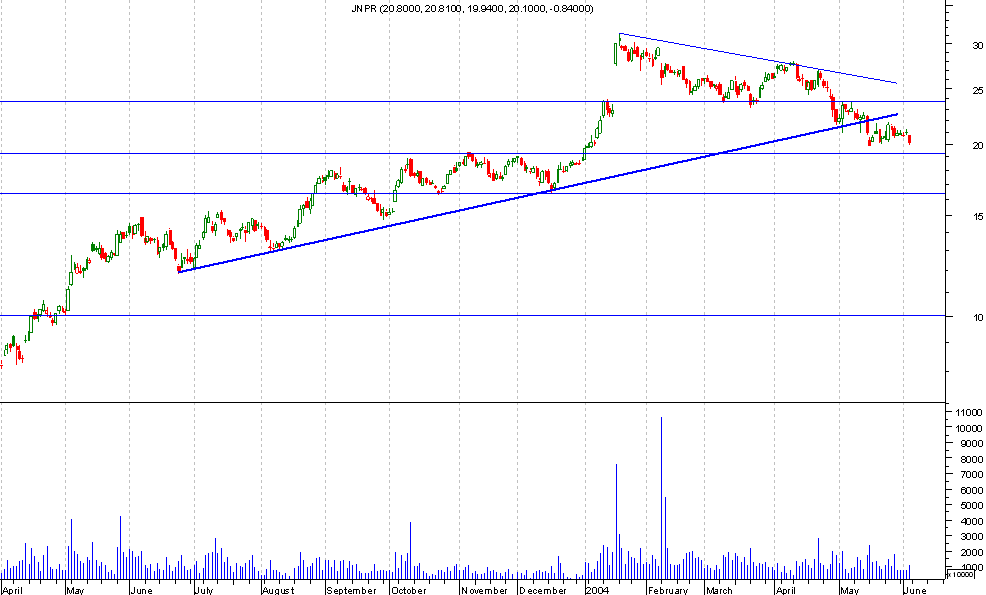Viewport: 986px width, 595px height.
Task: Select the December date axis label
Action: (x=543, y=591)
